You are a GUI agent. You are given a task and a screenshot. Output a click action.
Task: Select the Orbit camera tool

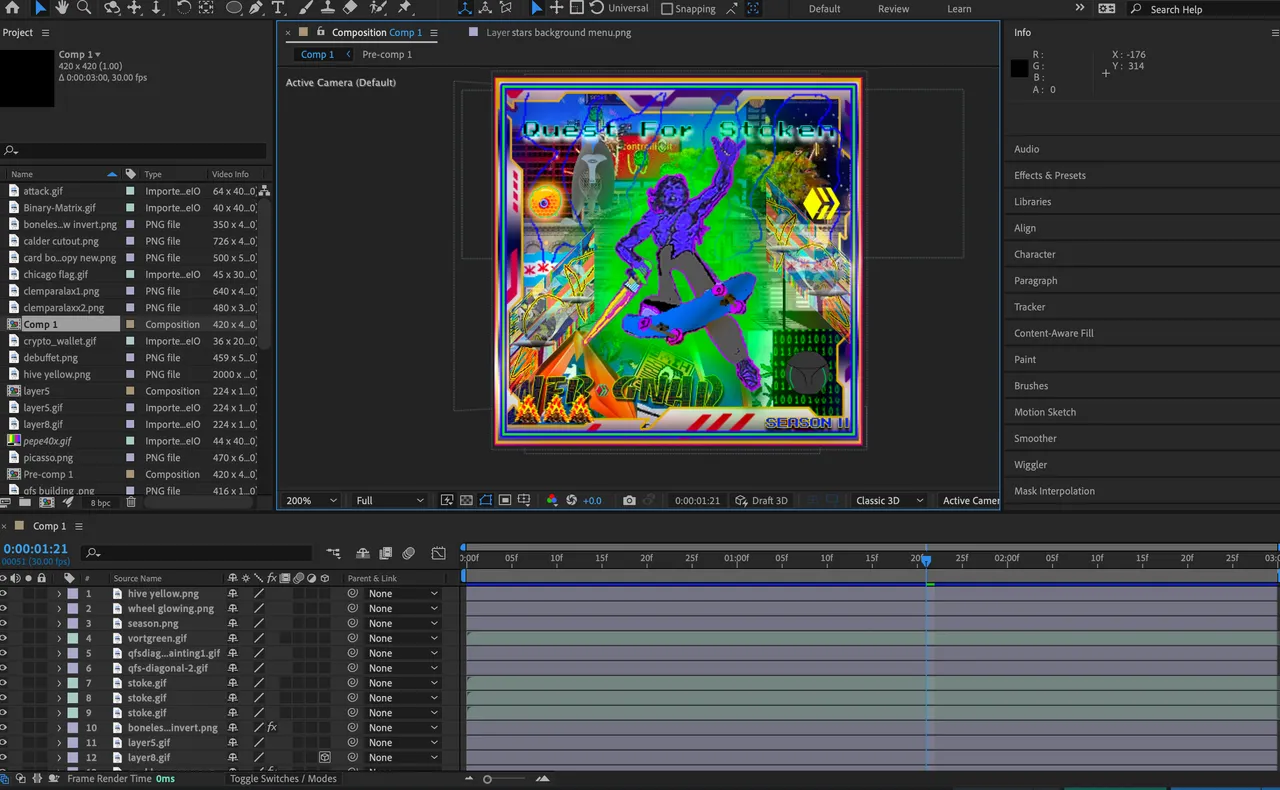tap(112, 8)
